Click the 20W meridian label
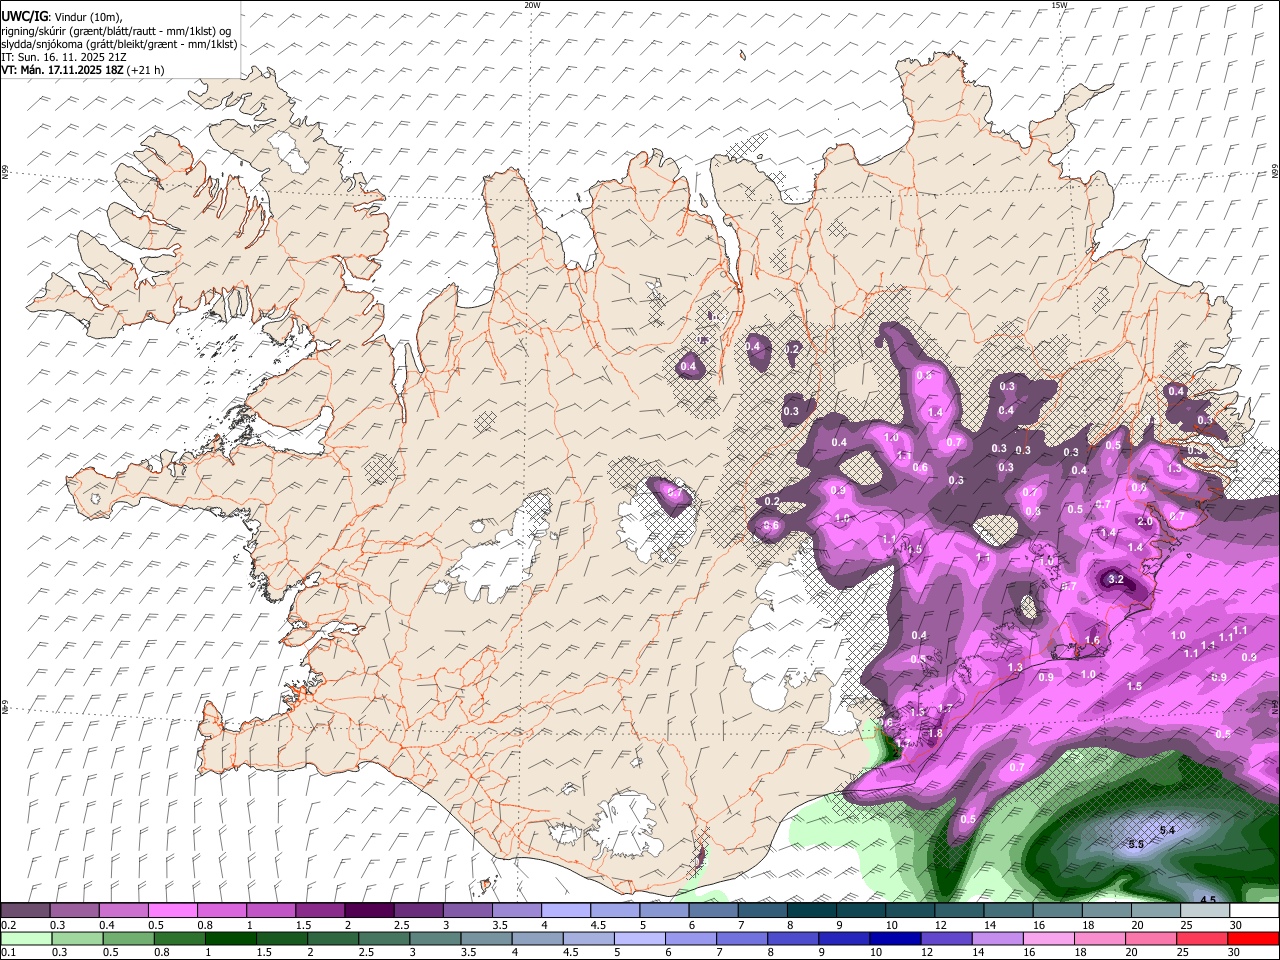This screenshot has width=1280, height=960. coord(533,5)
